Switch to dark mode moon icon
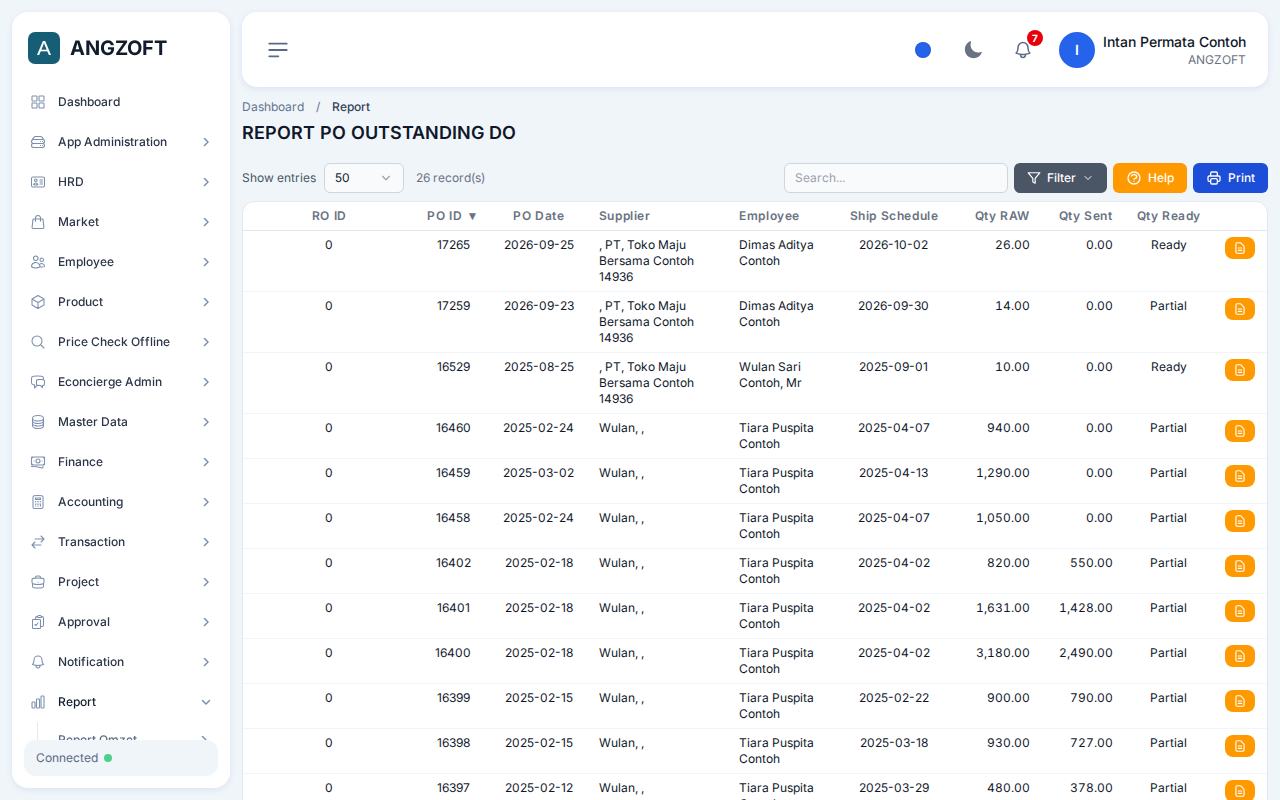The image size is (1280, 800). pos(973,50)
